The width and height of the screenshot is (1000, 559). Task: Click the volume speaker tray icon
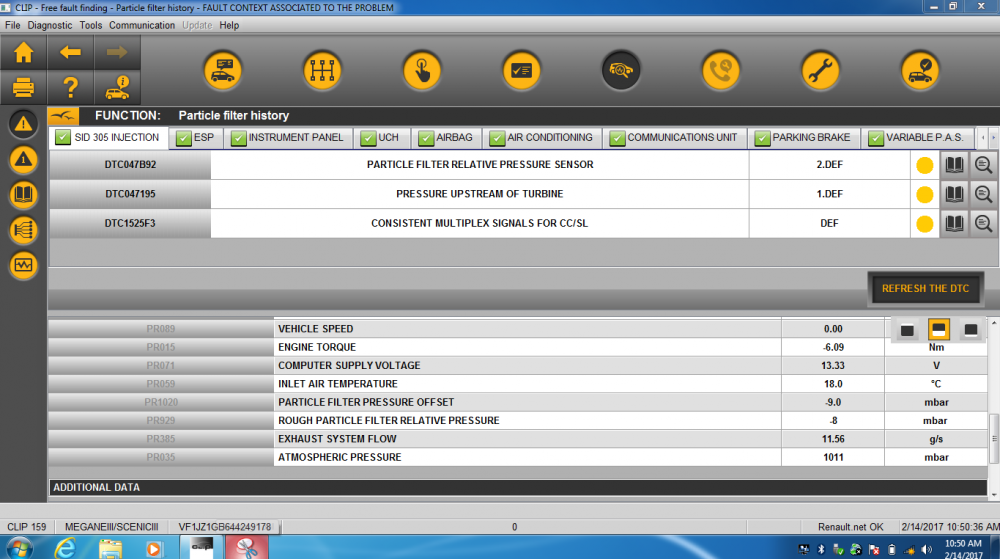pos(927,549)
